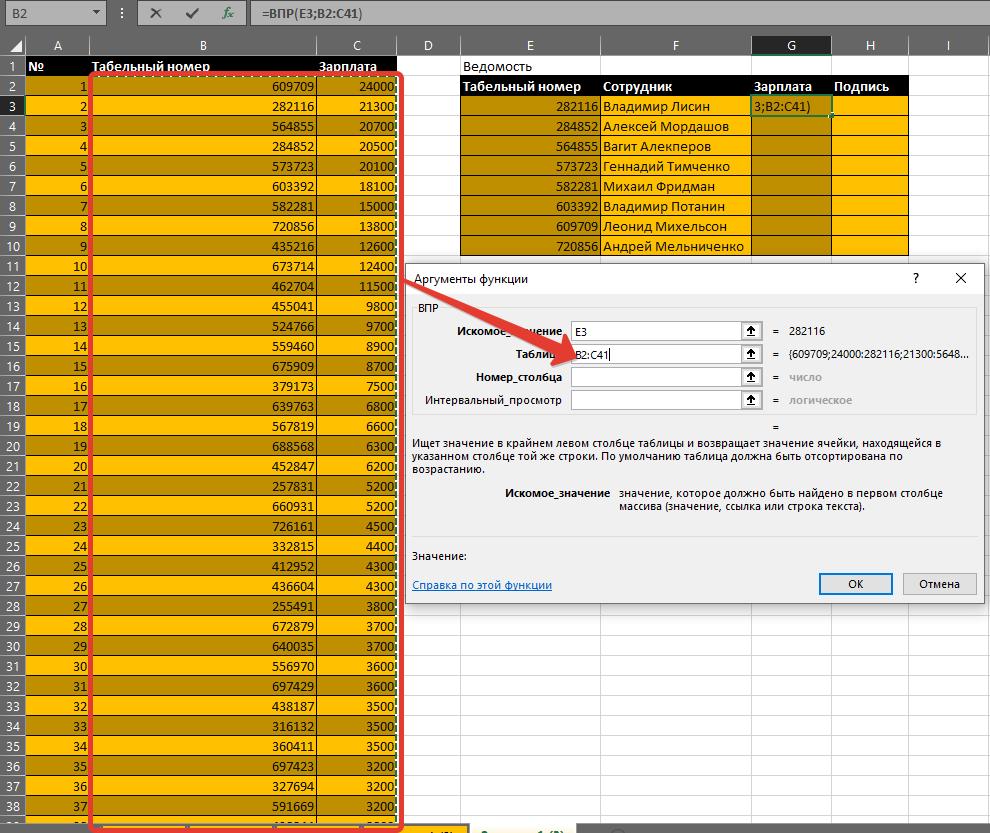
Task: Open Справка по этой функции link
Action: [482, 585]
